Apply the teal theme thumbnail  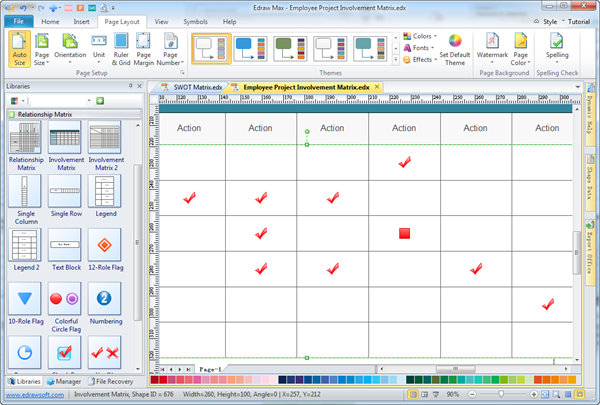point(370,49)
